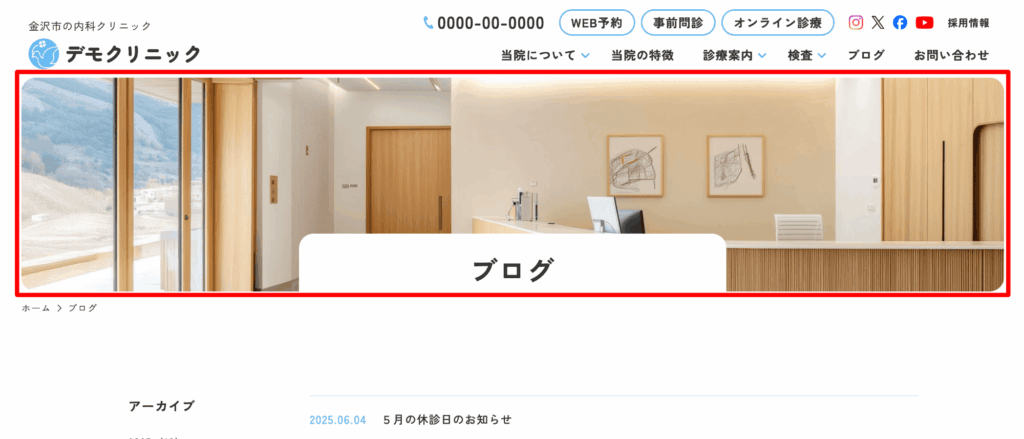Viewport: 1024px width, 439px height.
Task: Expand the 当院について dropdown chevron
Action: tap(585, 56)
